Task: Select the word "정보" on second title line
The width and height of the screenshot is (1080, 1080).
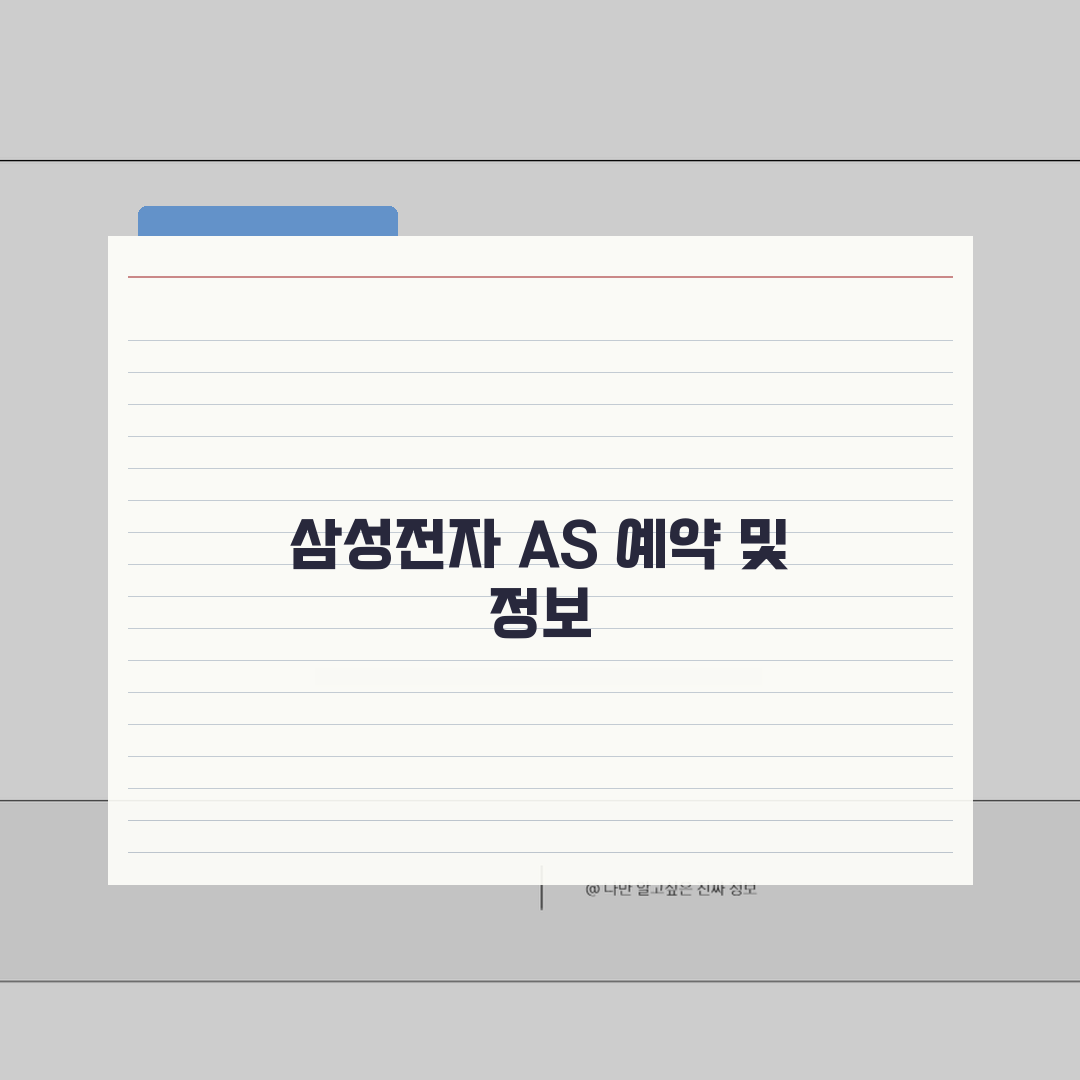Action: pyautogui.click(x=541, y=612)
